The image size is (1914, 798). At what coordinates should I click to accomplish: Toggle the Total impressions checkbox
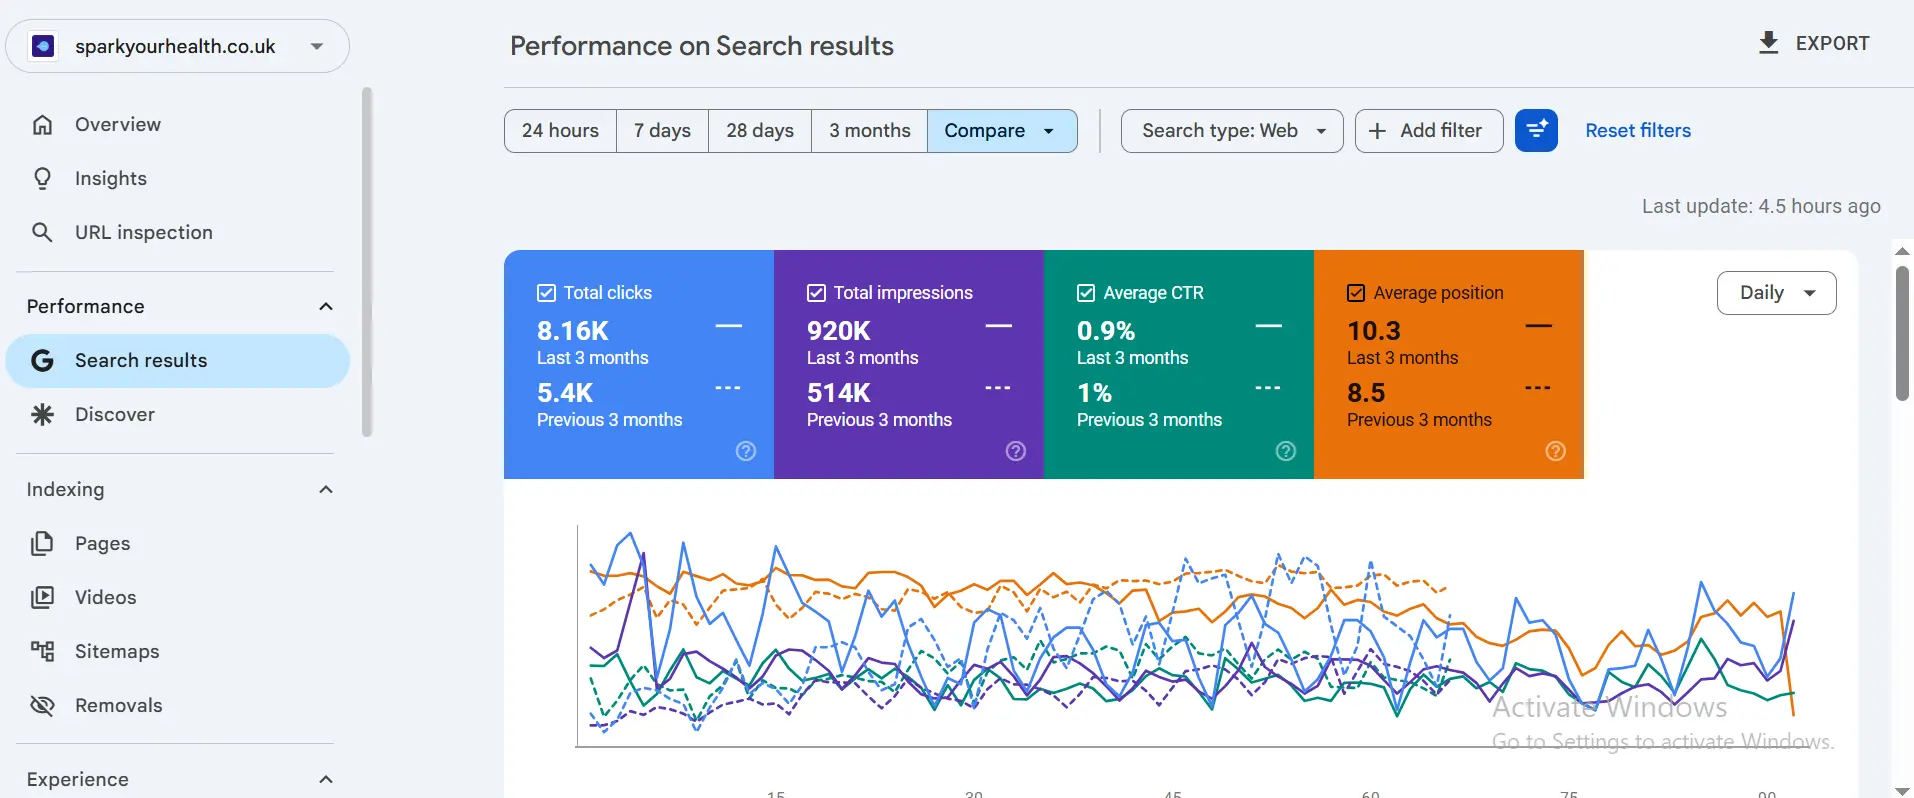(816, 293)
